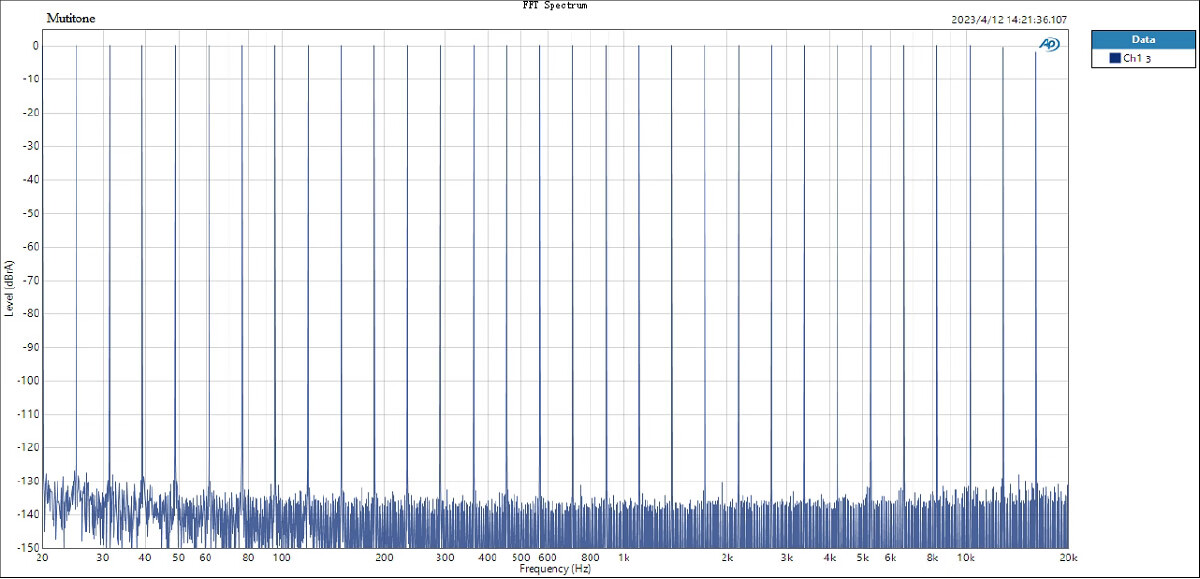
Task: Click the -150 tick on the level axis
Action: [28, 548]
